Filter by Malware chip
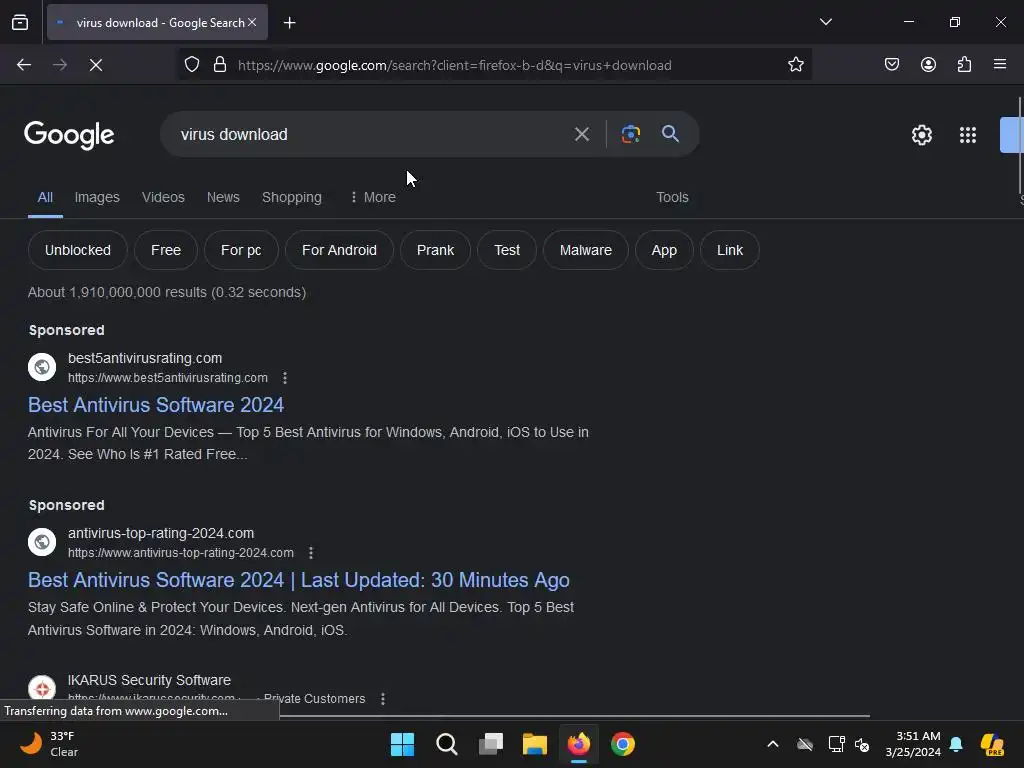This screenshot has width=1024, height=768. click(586, 250)
